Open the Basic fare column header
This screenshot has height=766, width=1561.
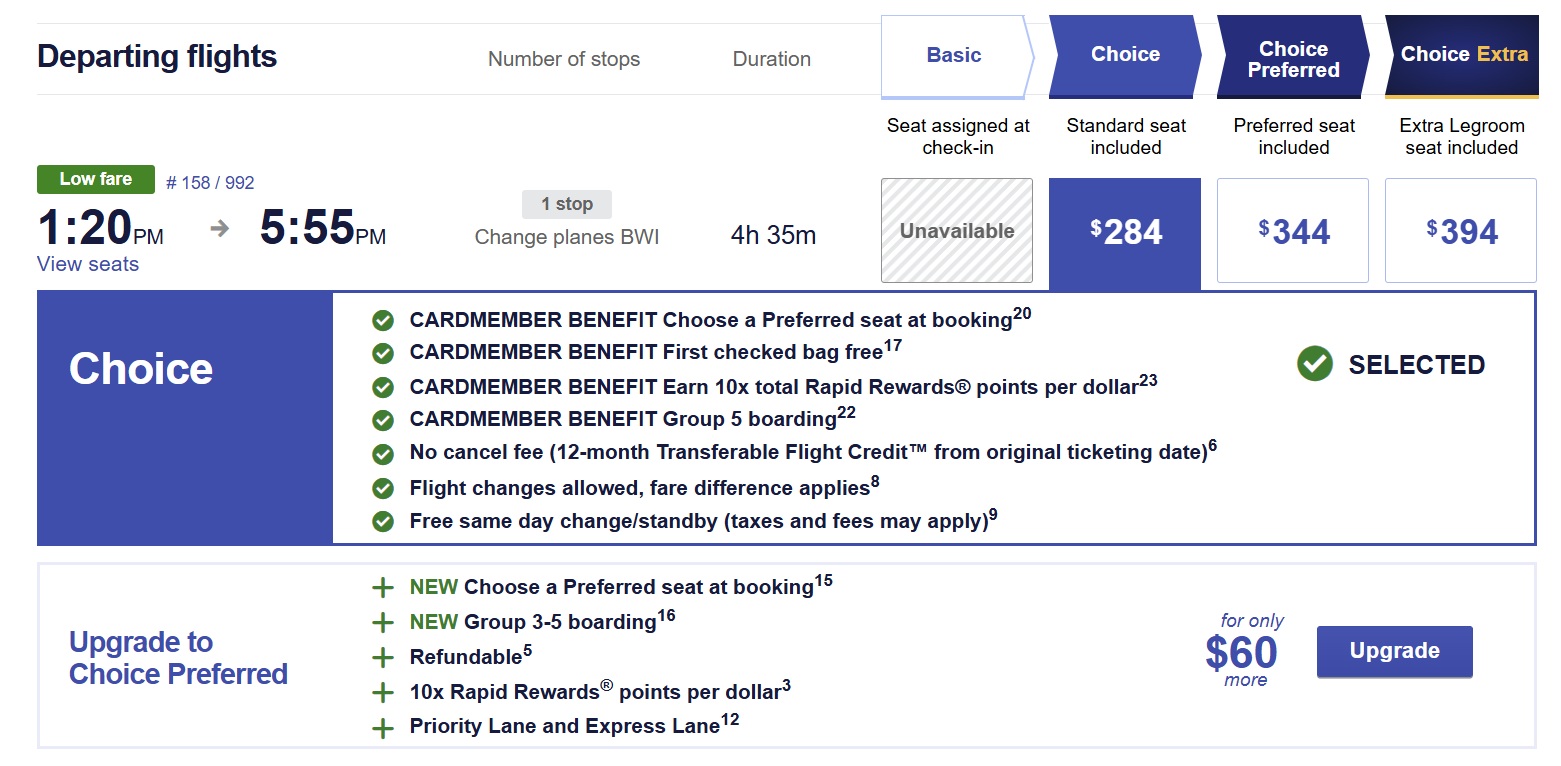click(956, 56)
